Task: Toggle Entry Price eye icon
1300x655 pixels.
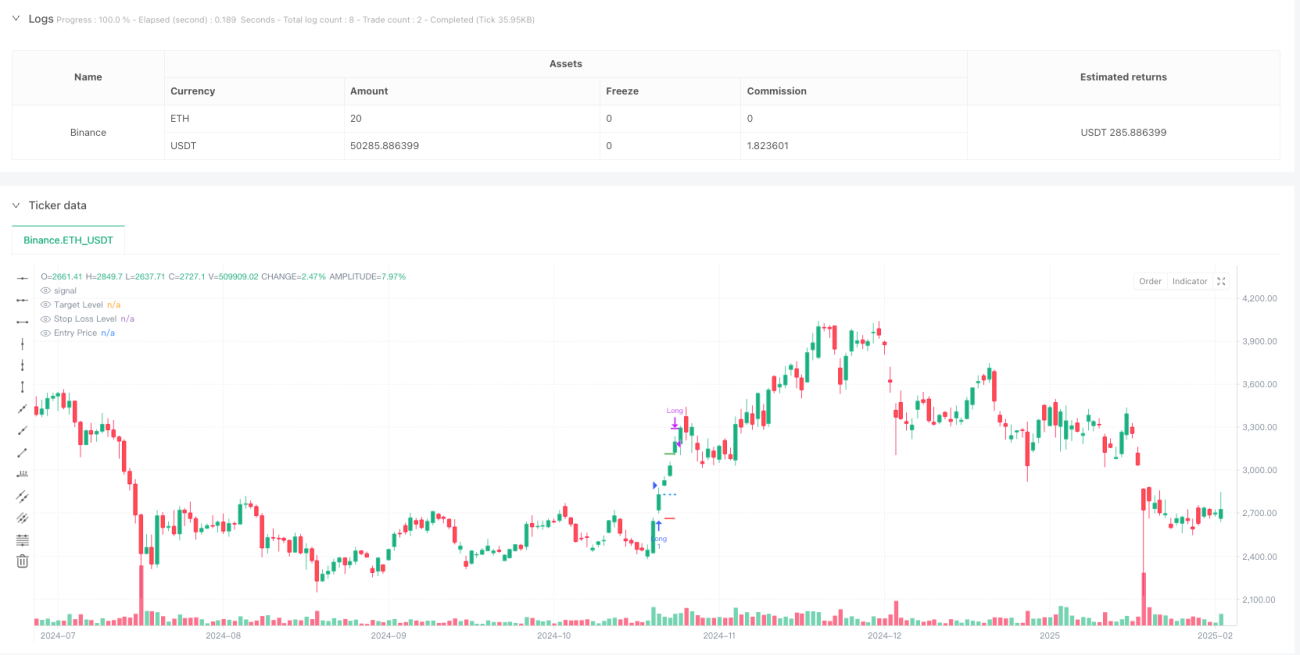Action: pos(45,332)
